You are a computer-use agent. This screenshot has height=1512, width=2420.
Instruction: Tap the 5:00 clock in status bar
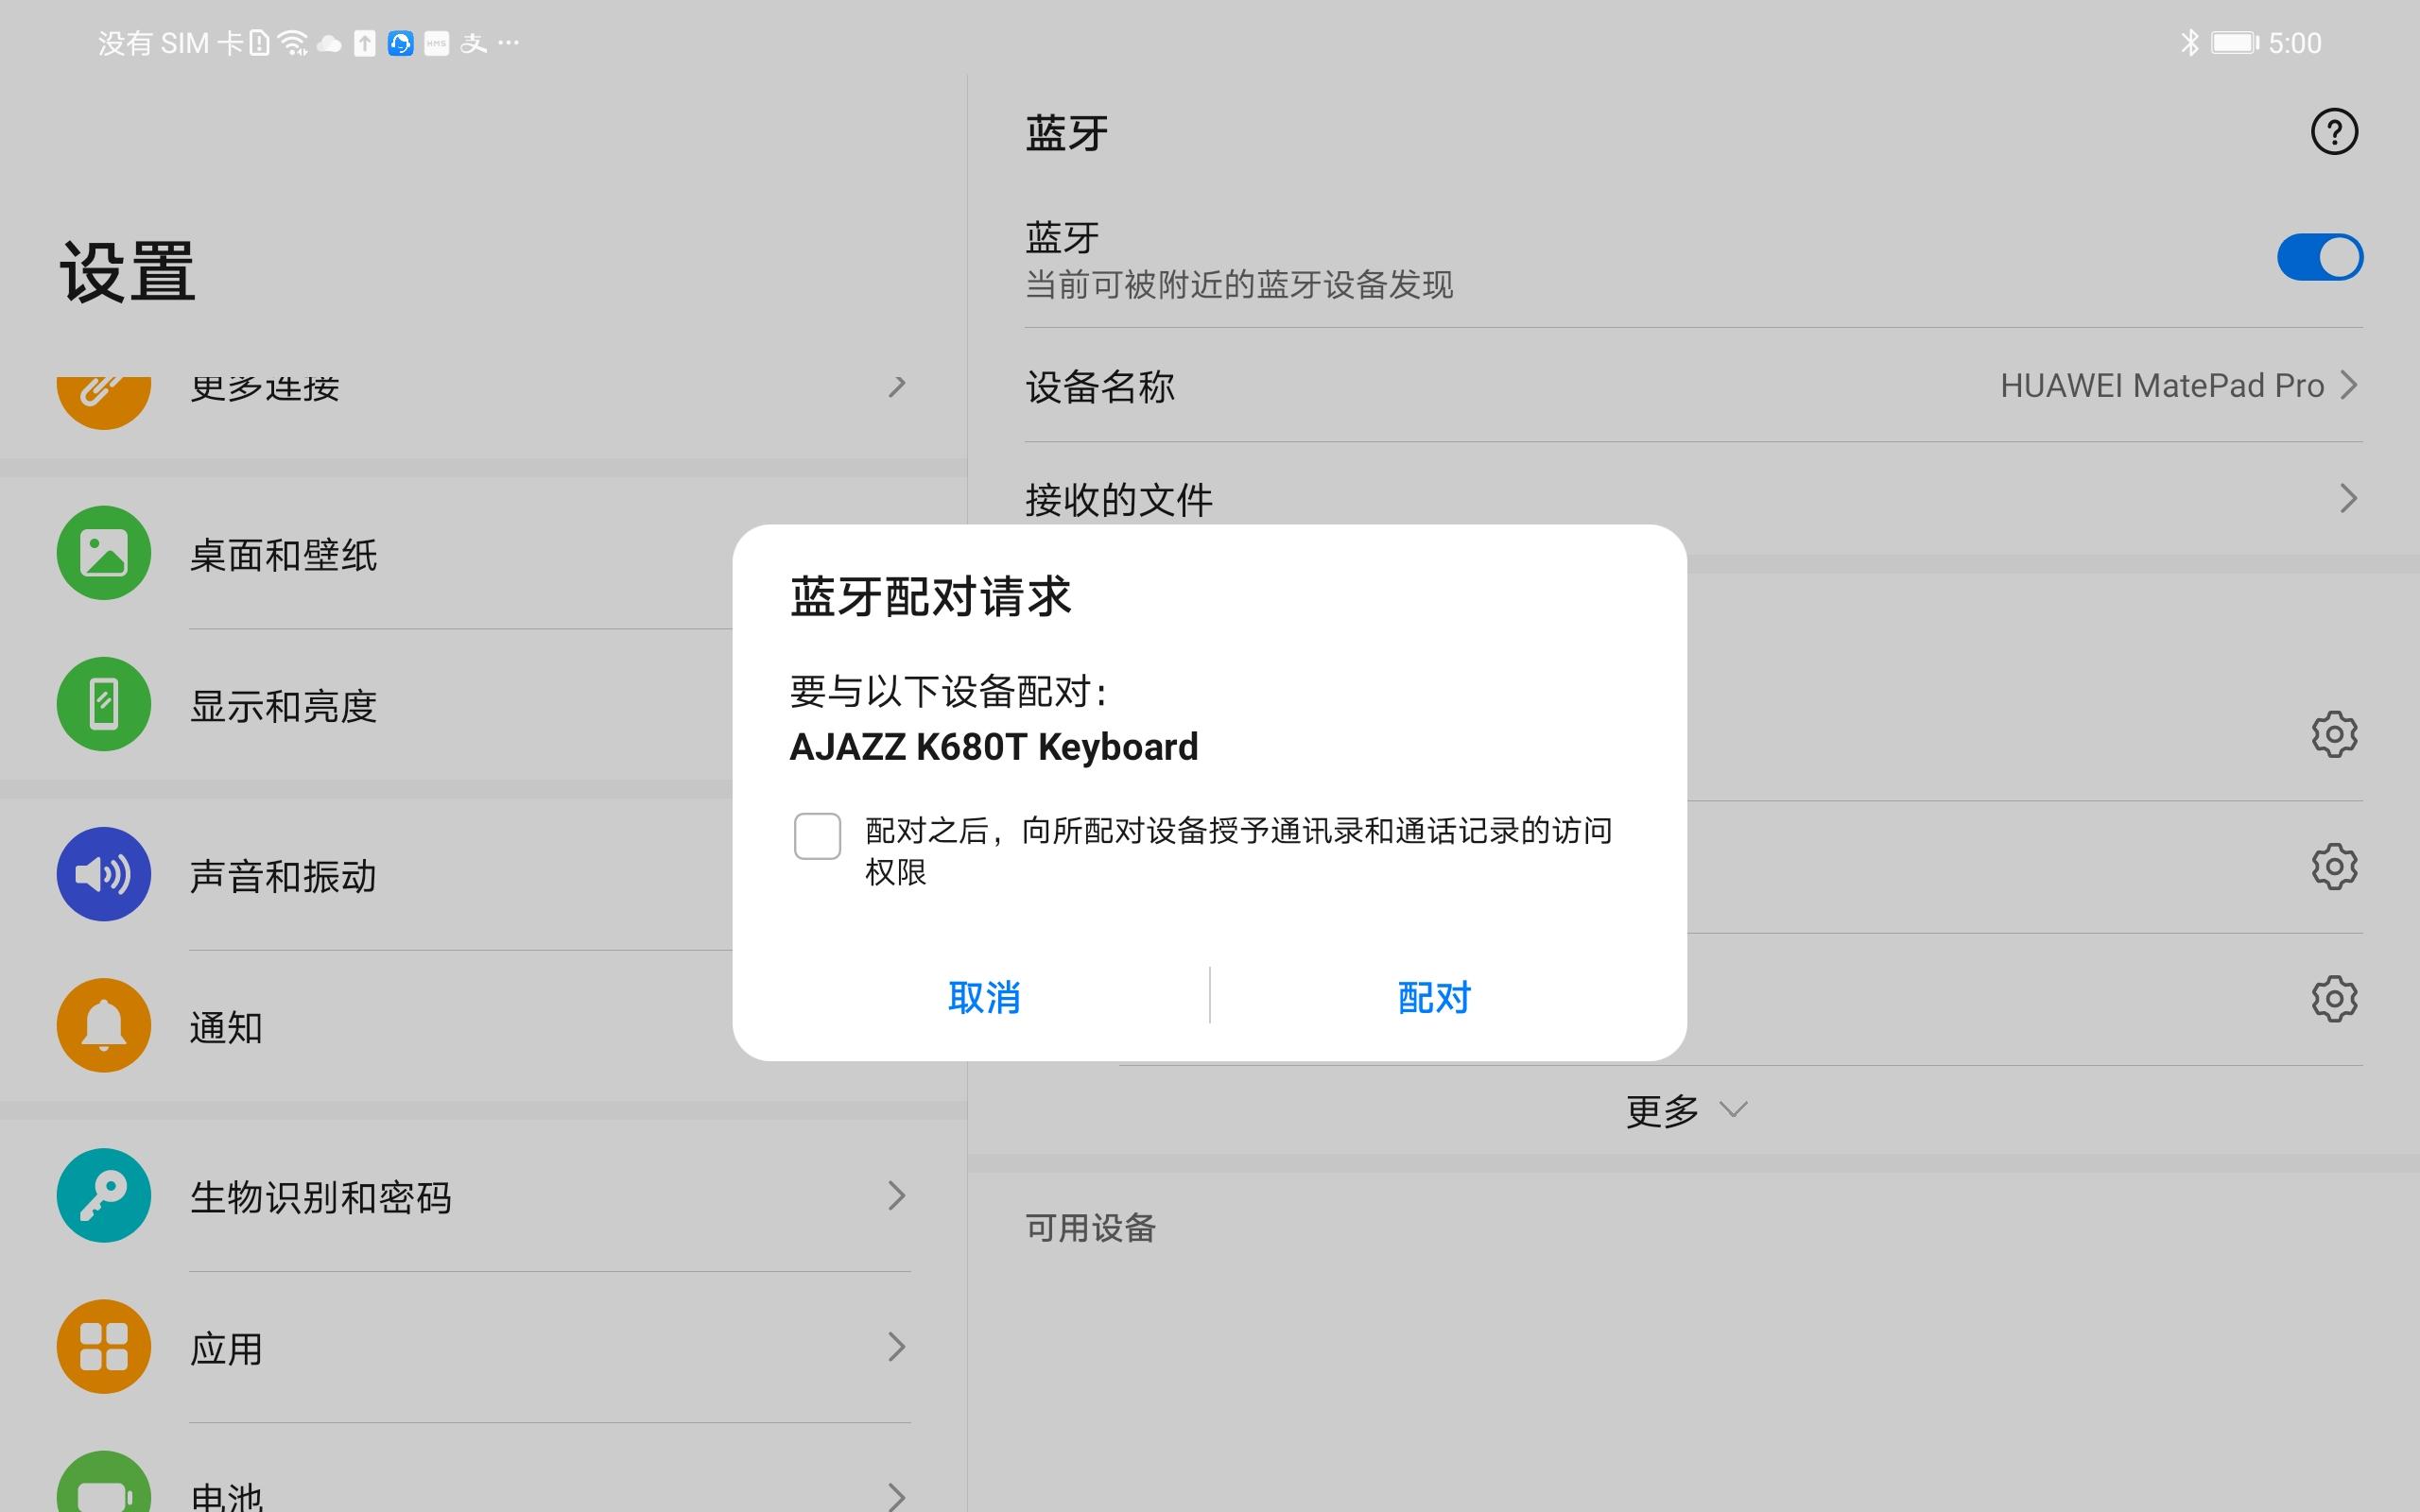2295,43
